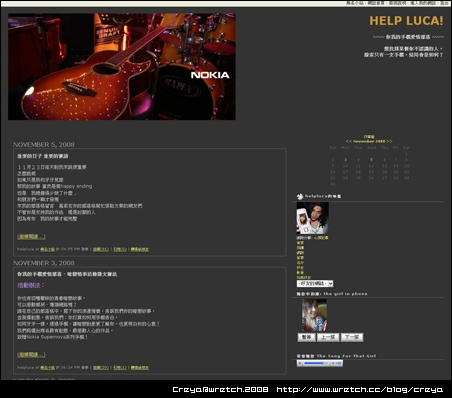The width and height of the screenshot is (452, 398).
Task: Show previous slide with 上一張 button
Action: (328, 337)
